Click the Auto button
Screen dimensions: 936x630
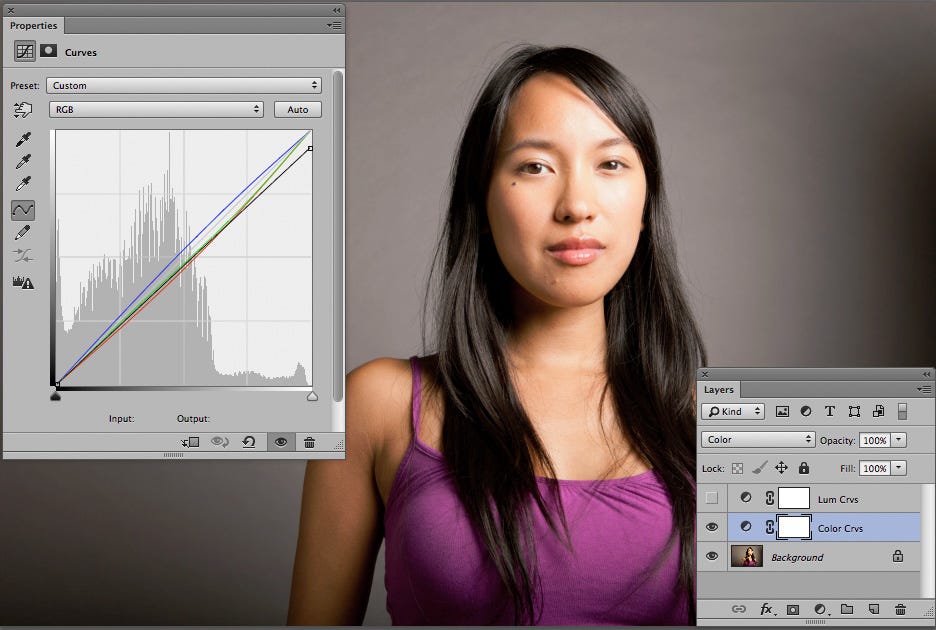[298, 109]
